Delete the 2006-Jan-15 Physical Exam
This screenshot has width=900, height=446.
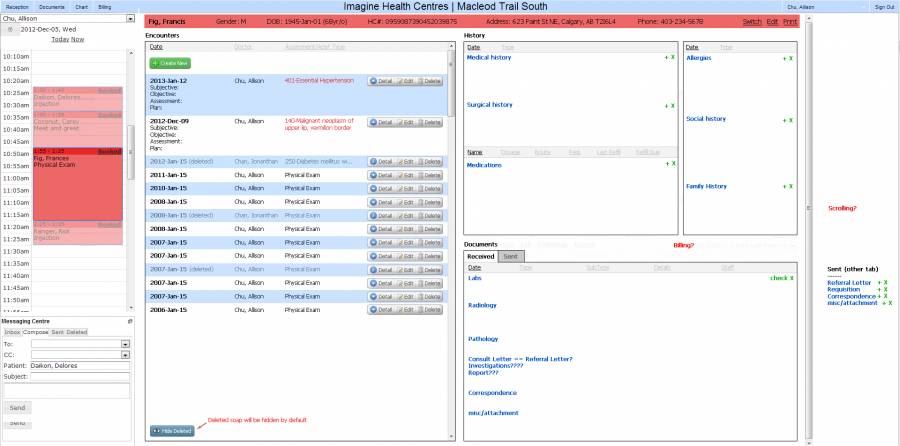pos(429,310)
